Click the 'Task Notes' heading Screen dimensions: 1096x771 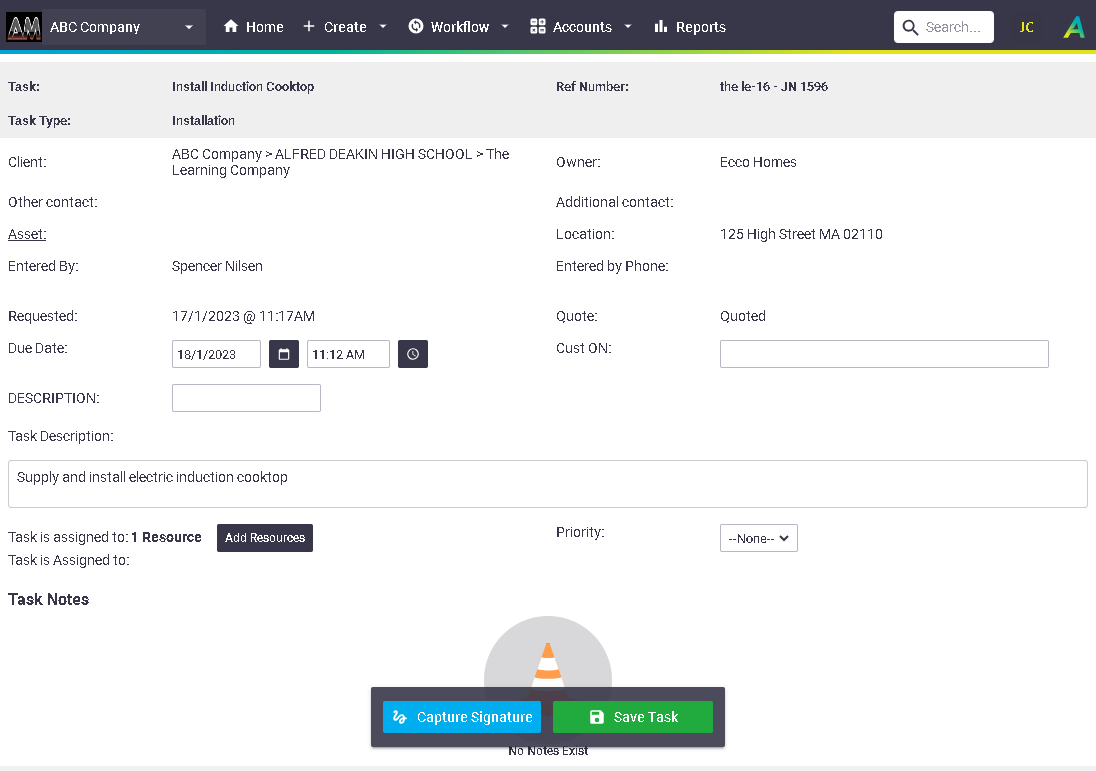tap(48, 599)
